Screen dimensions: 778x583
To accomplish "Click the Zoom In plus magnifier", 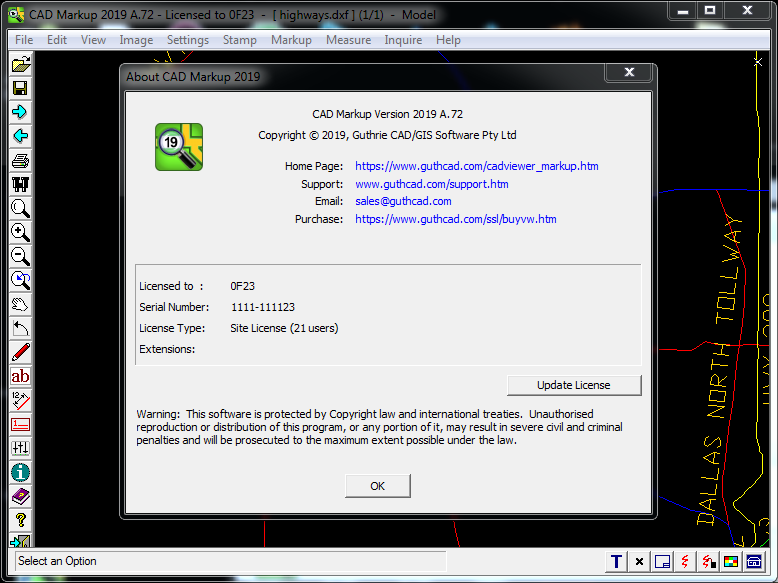I will pyautogui.click(x=20, y=232).
